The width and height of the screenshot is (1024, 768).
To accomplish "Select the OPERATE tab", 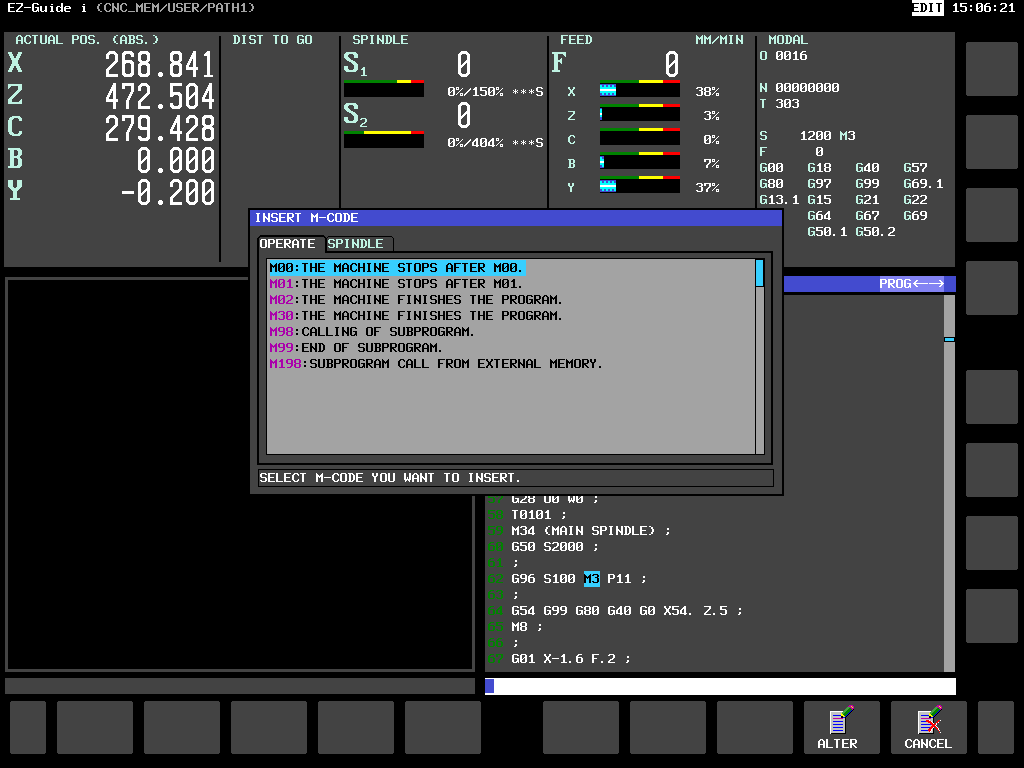I will tap(288, 244).
